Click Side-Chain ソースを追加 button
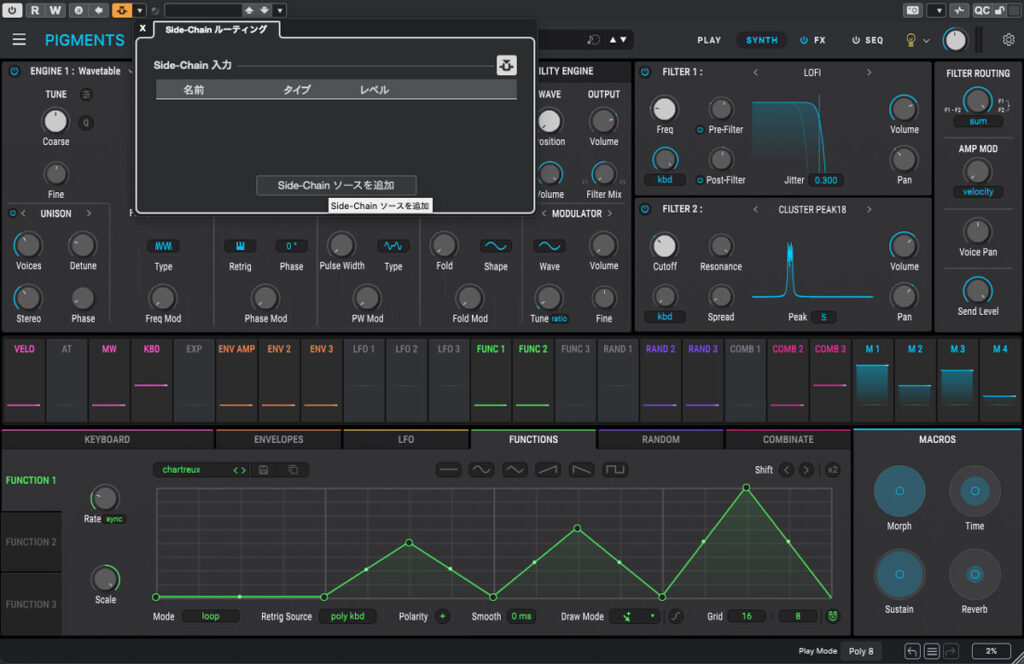Screen dimensions: 1024x664 (336, 185)
